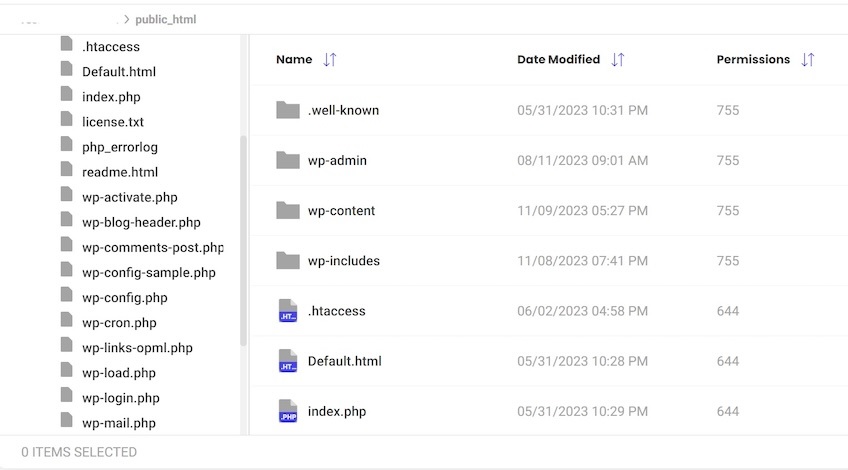The width and height of the screenshot is (848, 470).
Task: Click the wp-includes folder icon
Action: coord(288,261)
